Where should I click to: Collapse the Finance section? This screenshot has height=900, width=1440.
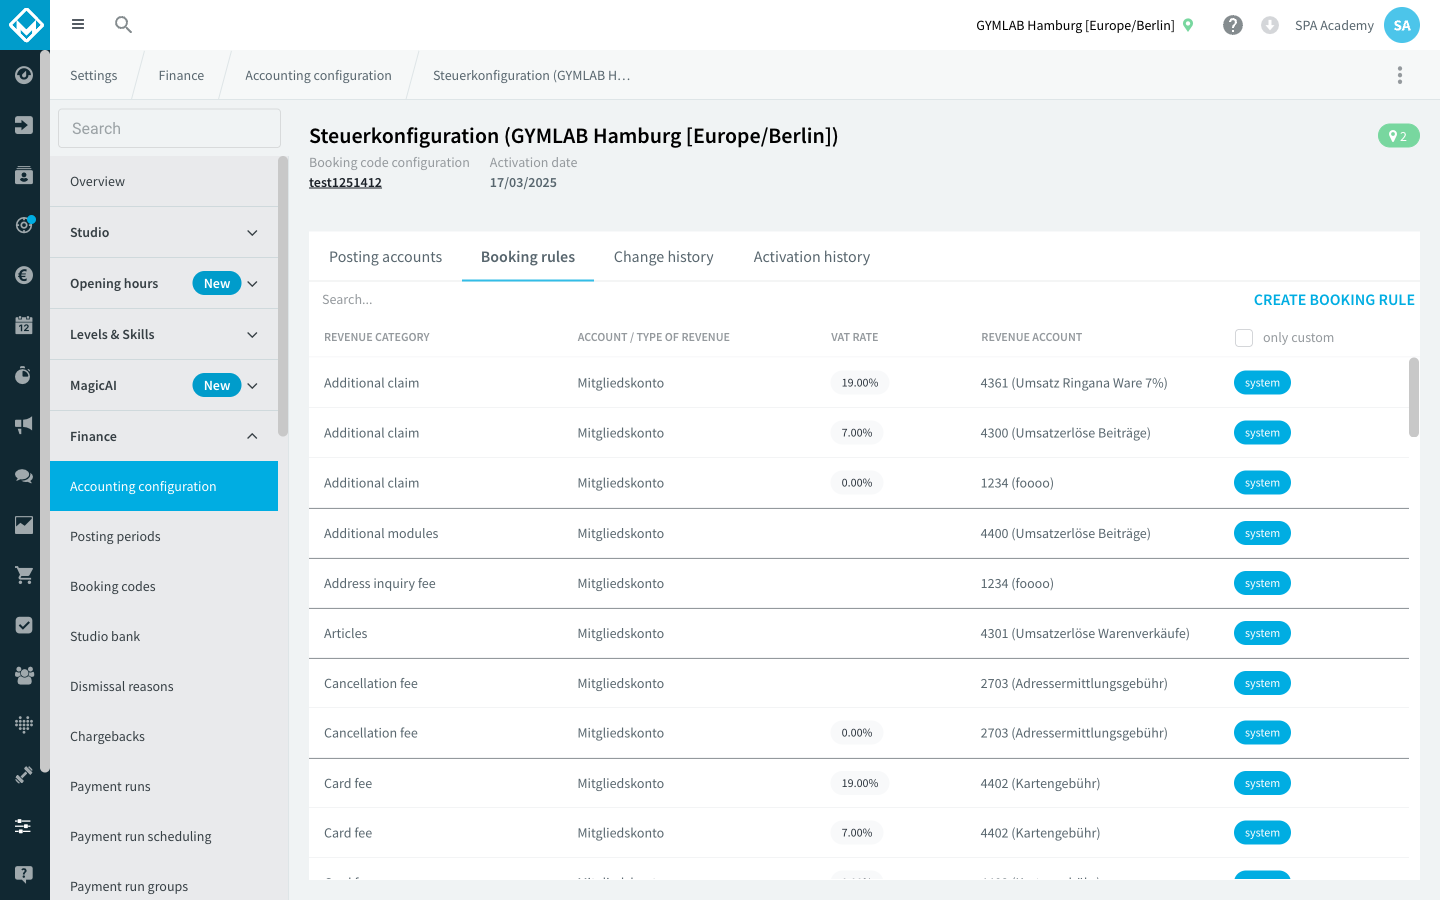point(164,436)
